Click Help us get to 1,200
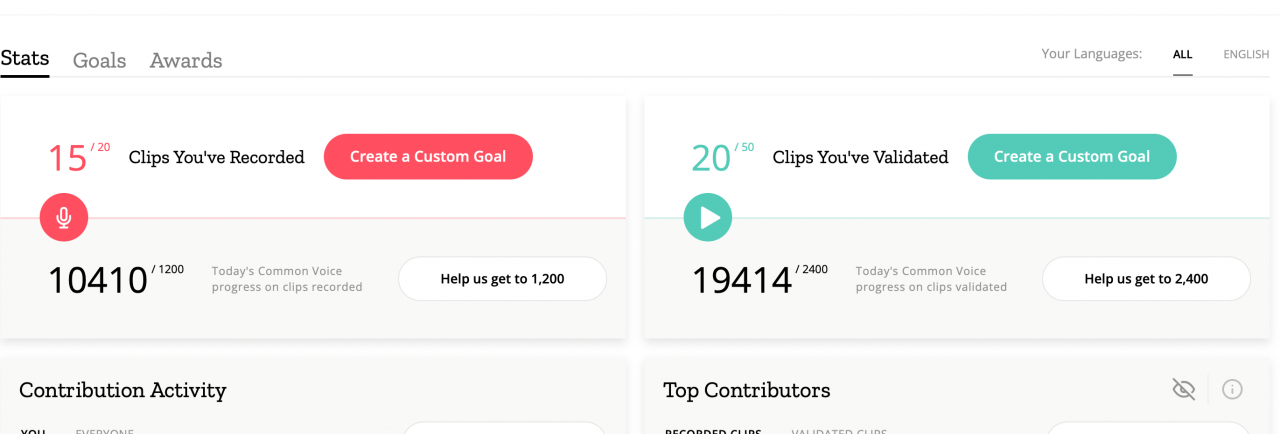The height and width of the screenshot is (434, 1280). [x=502, y=279]
